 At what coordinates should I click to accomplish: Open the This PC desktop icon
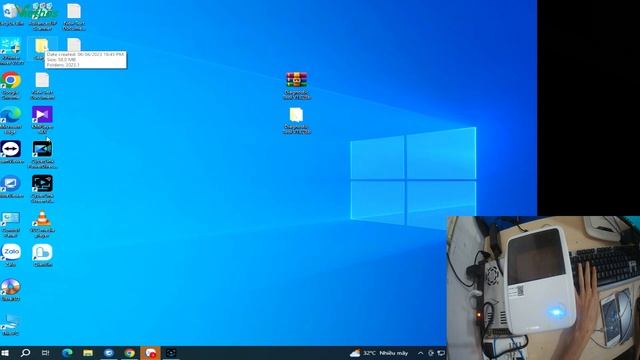coord(10,324)
